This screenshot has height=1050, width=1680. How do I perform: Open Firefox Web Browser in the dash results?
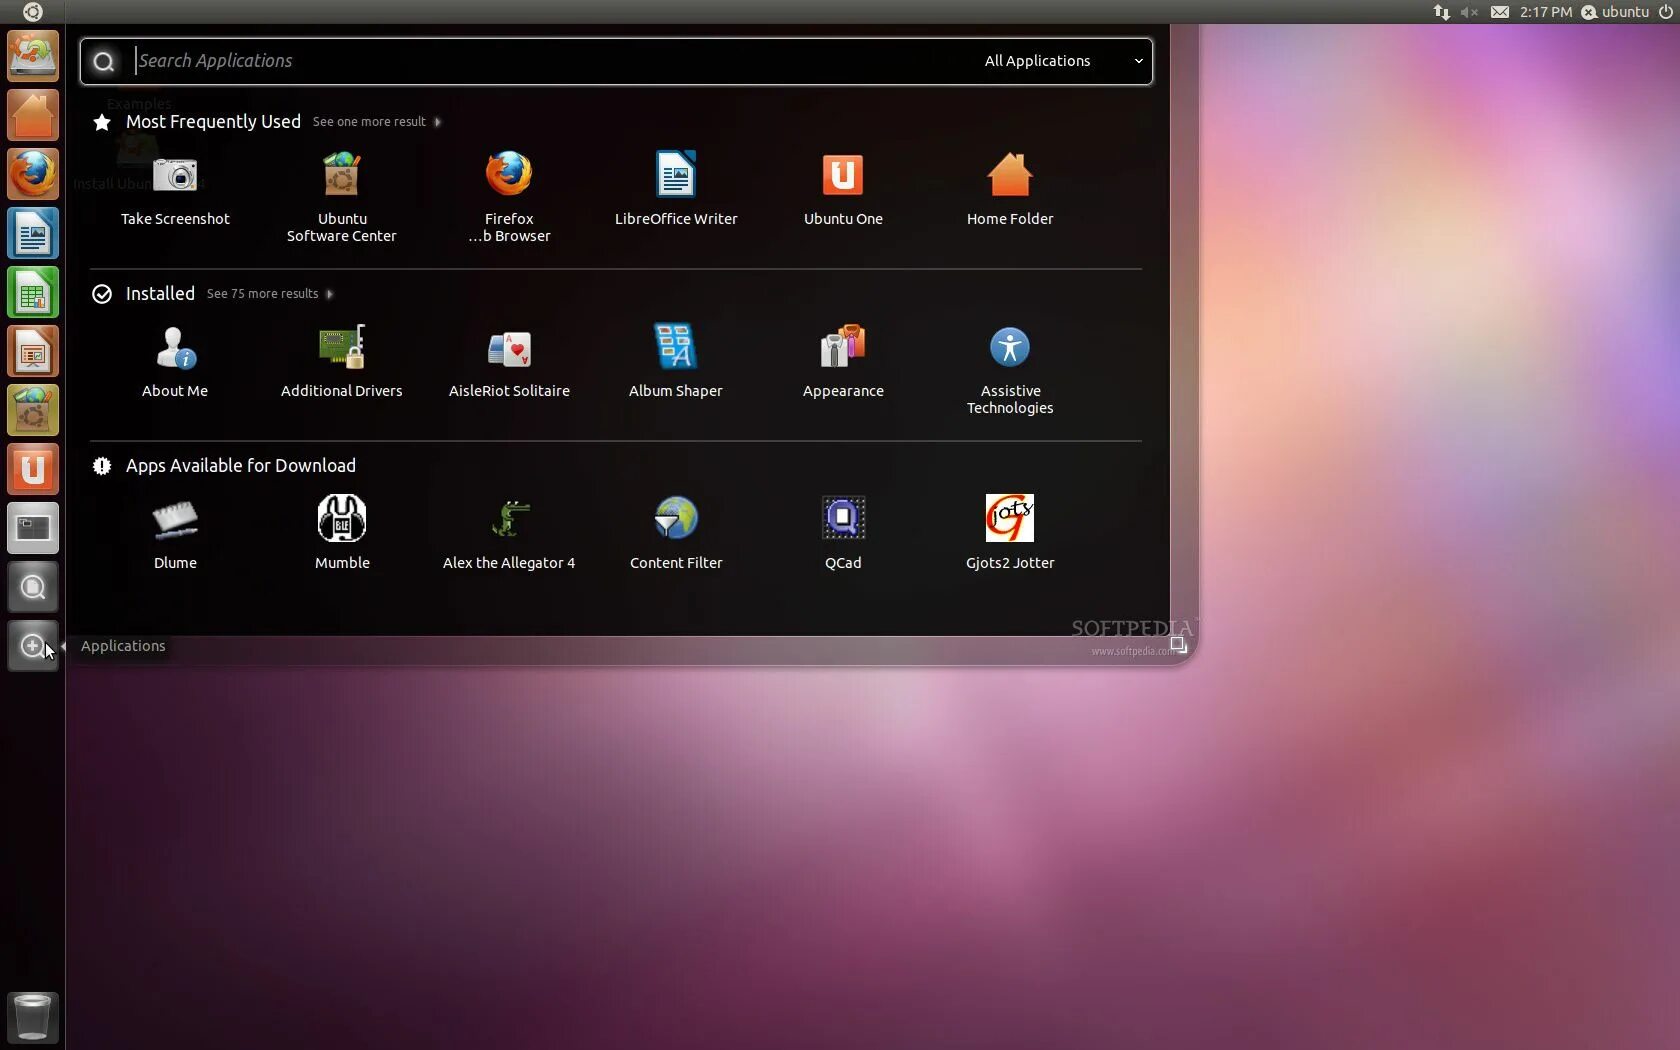pyautogui.click(x=509, y=198)
